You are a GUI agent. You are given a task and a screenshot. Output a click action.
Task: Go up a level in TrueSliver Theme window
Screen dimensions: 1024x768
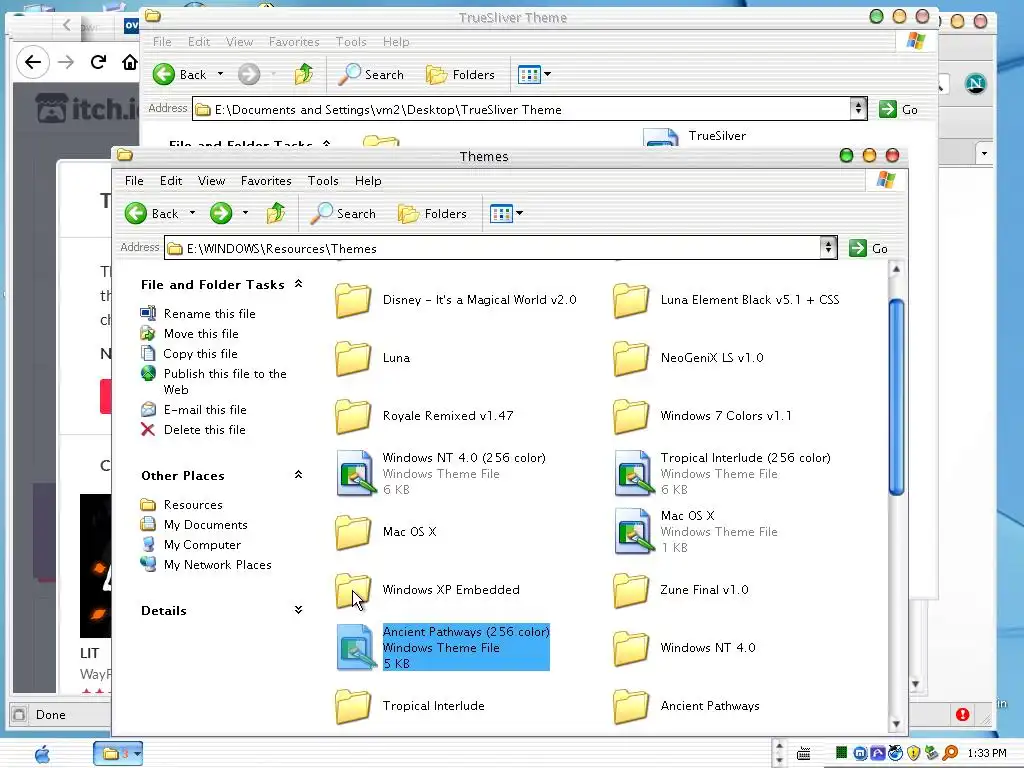pos(304,74)
